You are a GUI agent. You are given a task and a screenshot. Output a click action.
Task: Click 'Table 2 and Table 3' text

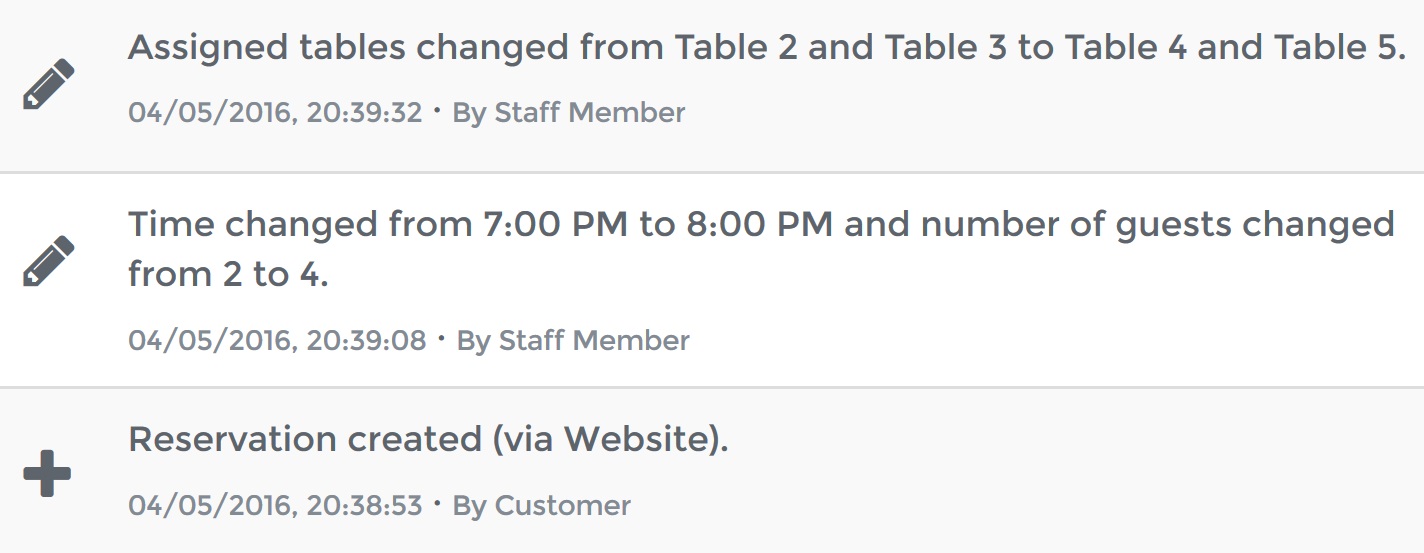point(840,48)
